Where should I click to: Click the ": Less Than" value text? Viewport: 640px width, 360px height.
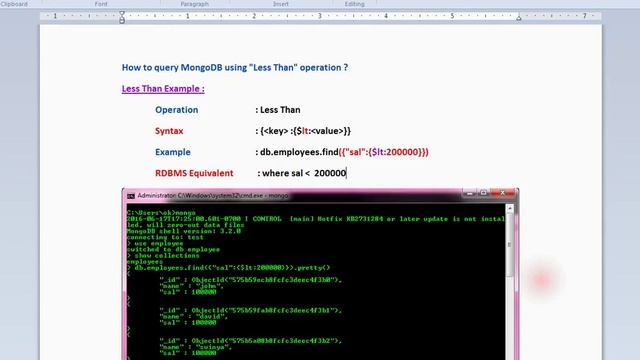tap(278, 110)
